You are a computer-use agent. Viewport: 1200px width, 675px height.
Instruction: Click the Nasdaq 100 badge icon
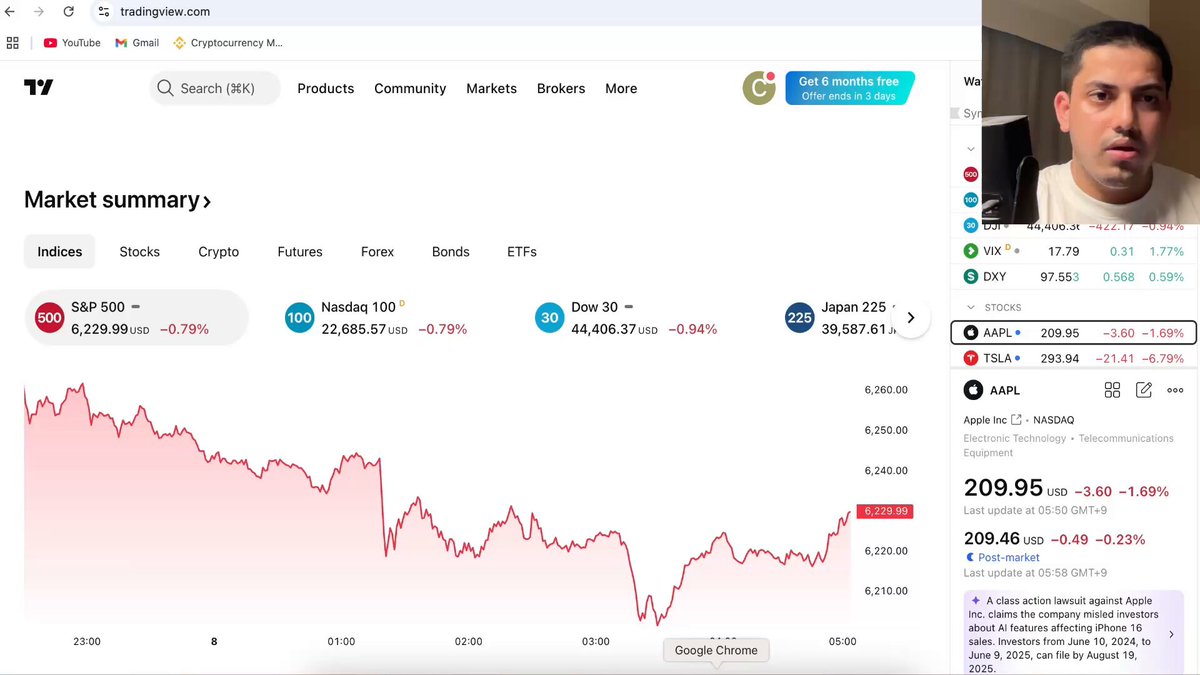(x=299, y=318)
